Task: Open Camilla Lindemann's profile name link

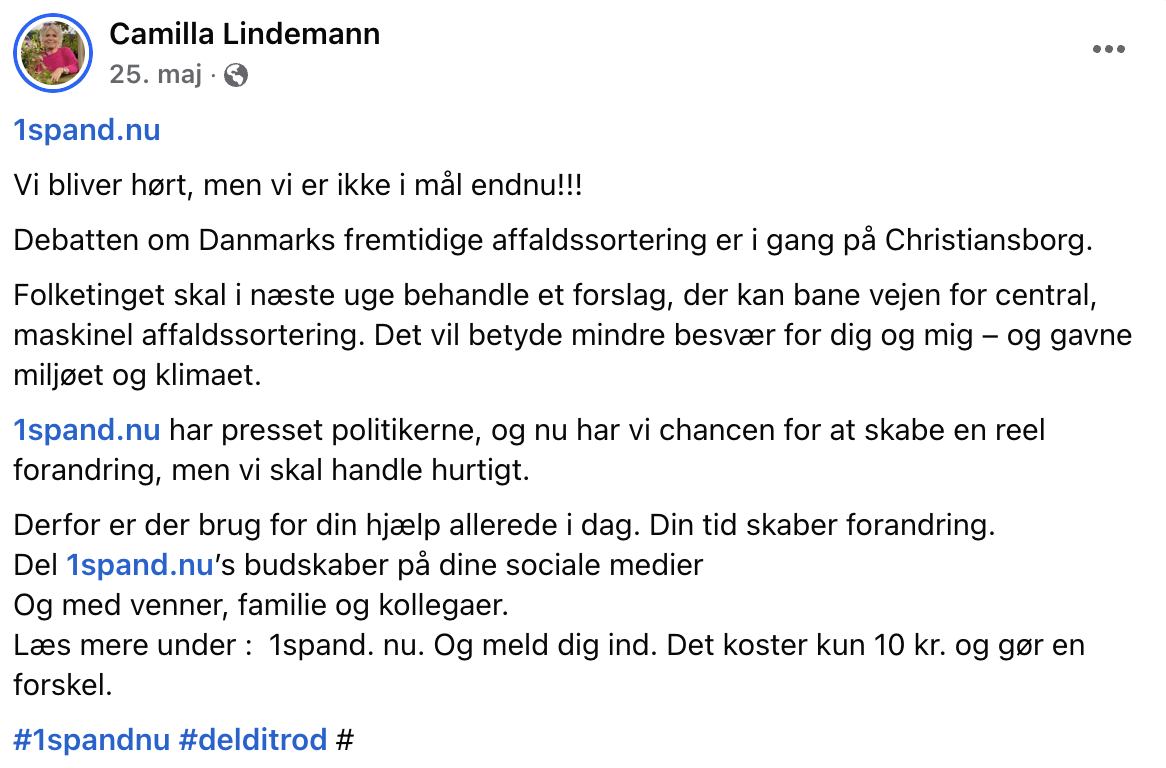Action: click(245, 34)
